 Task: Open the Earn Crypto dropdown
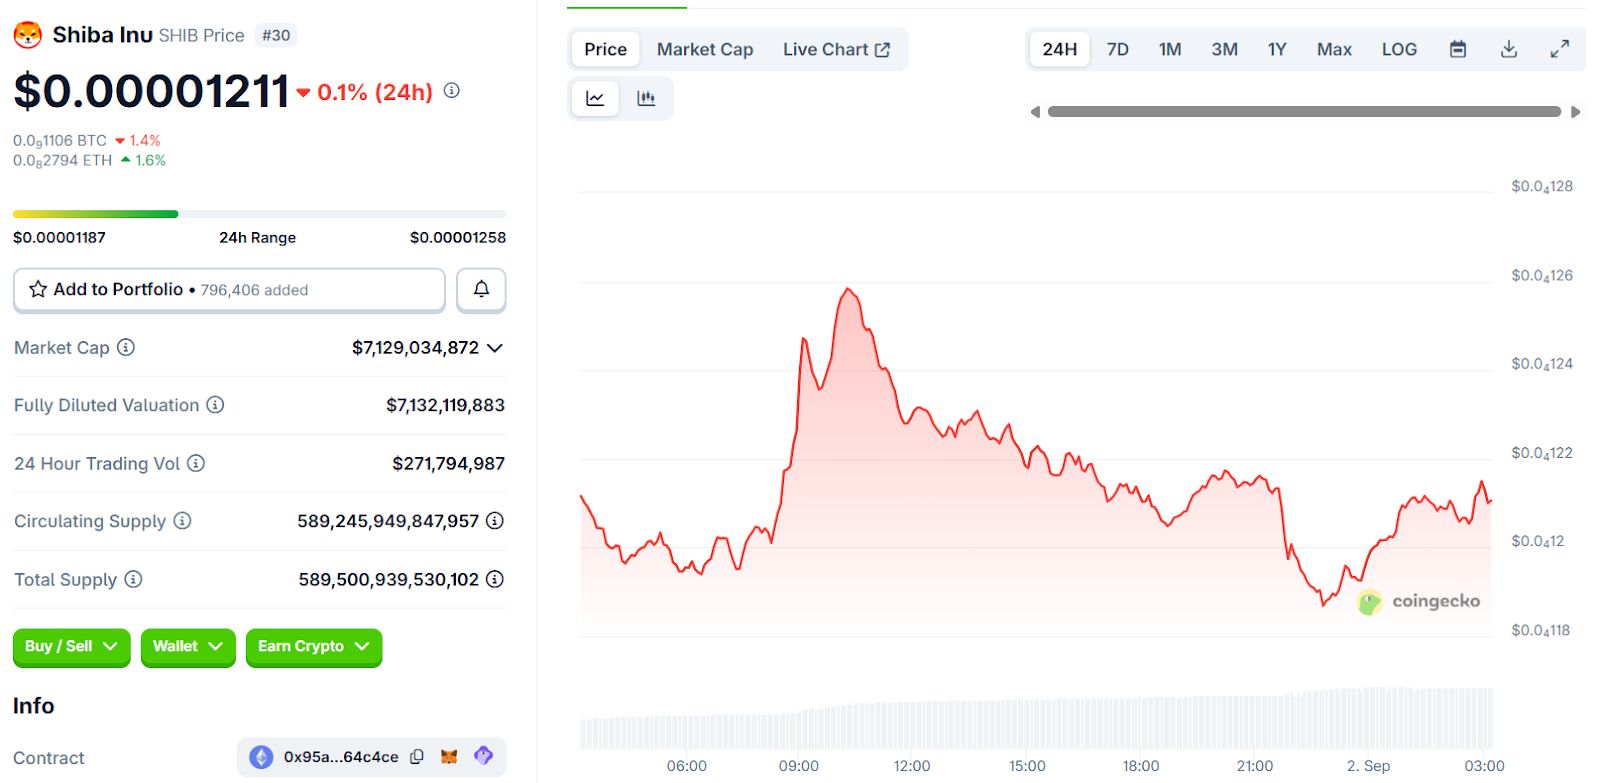coord(314,647)
